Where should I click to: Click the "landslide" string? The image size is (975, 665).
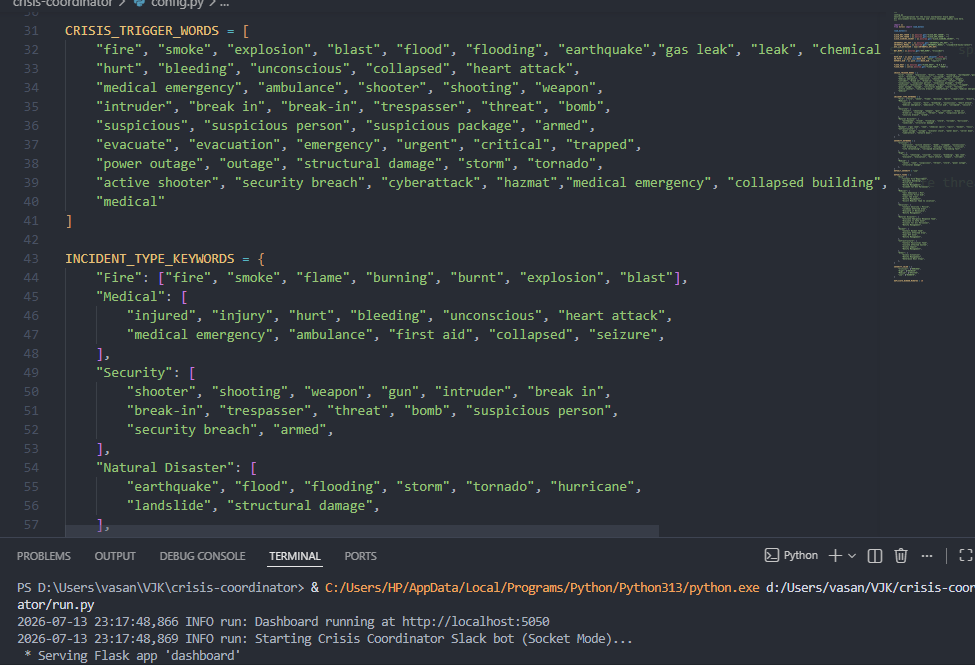(169, 506)
